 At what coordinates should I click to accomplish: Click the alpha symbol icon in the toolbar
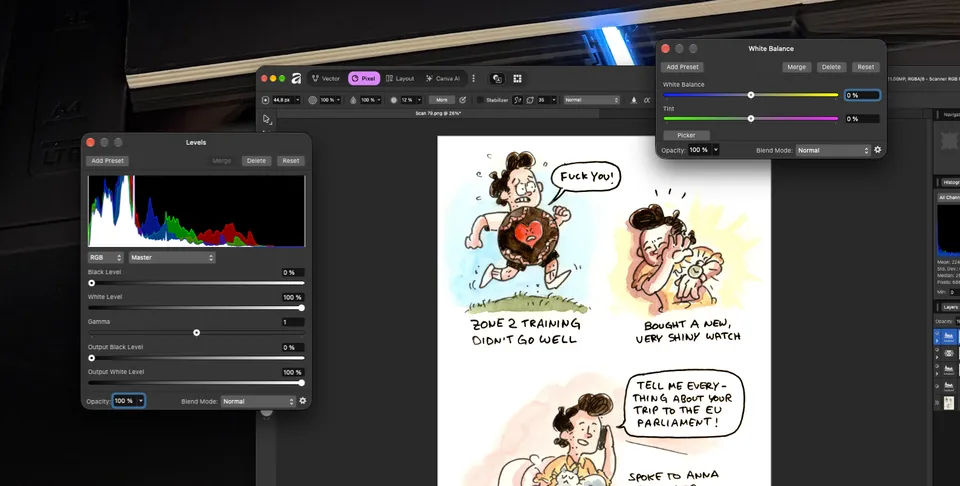[647, 100]
